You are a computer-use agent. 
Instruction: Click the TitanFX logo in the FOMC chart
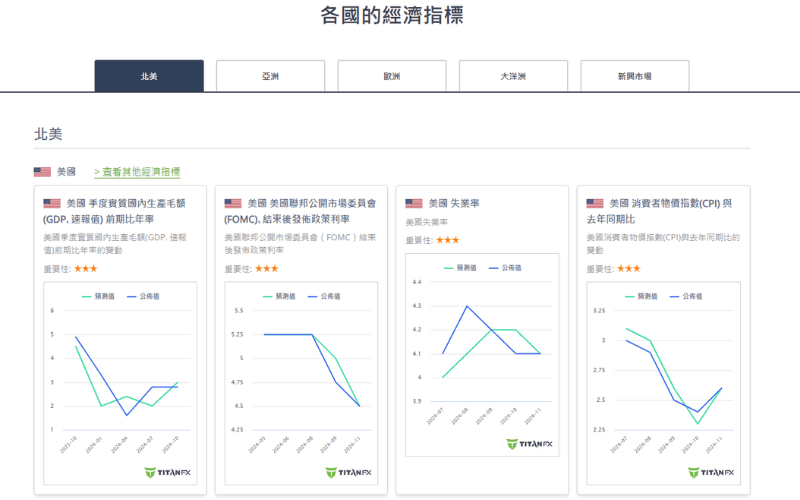(x=349, y=473)
